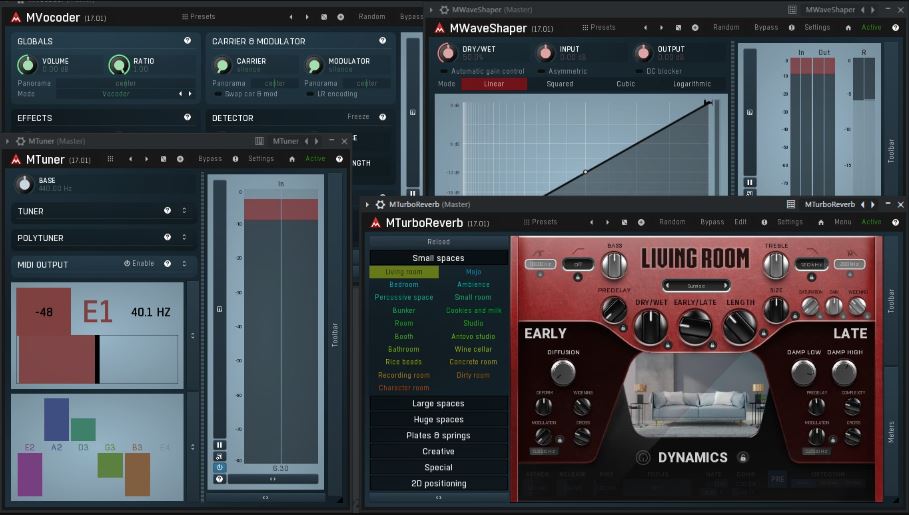Screen dimensions: 909x515
Task: Select the Logarithmic mode tab
Action: click(692, 84)
